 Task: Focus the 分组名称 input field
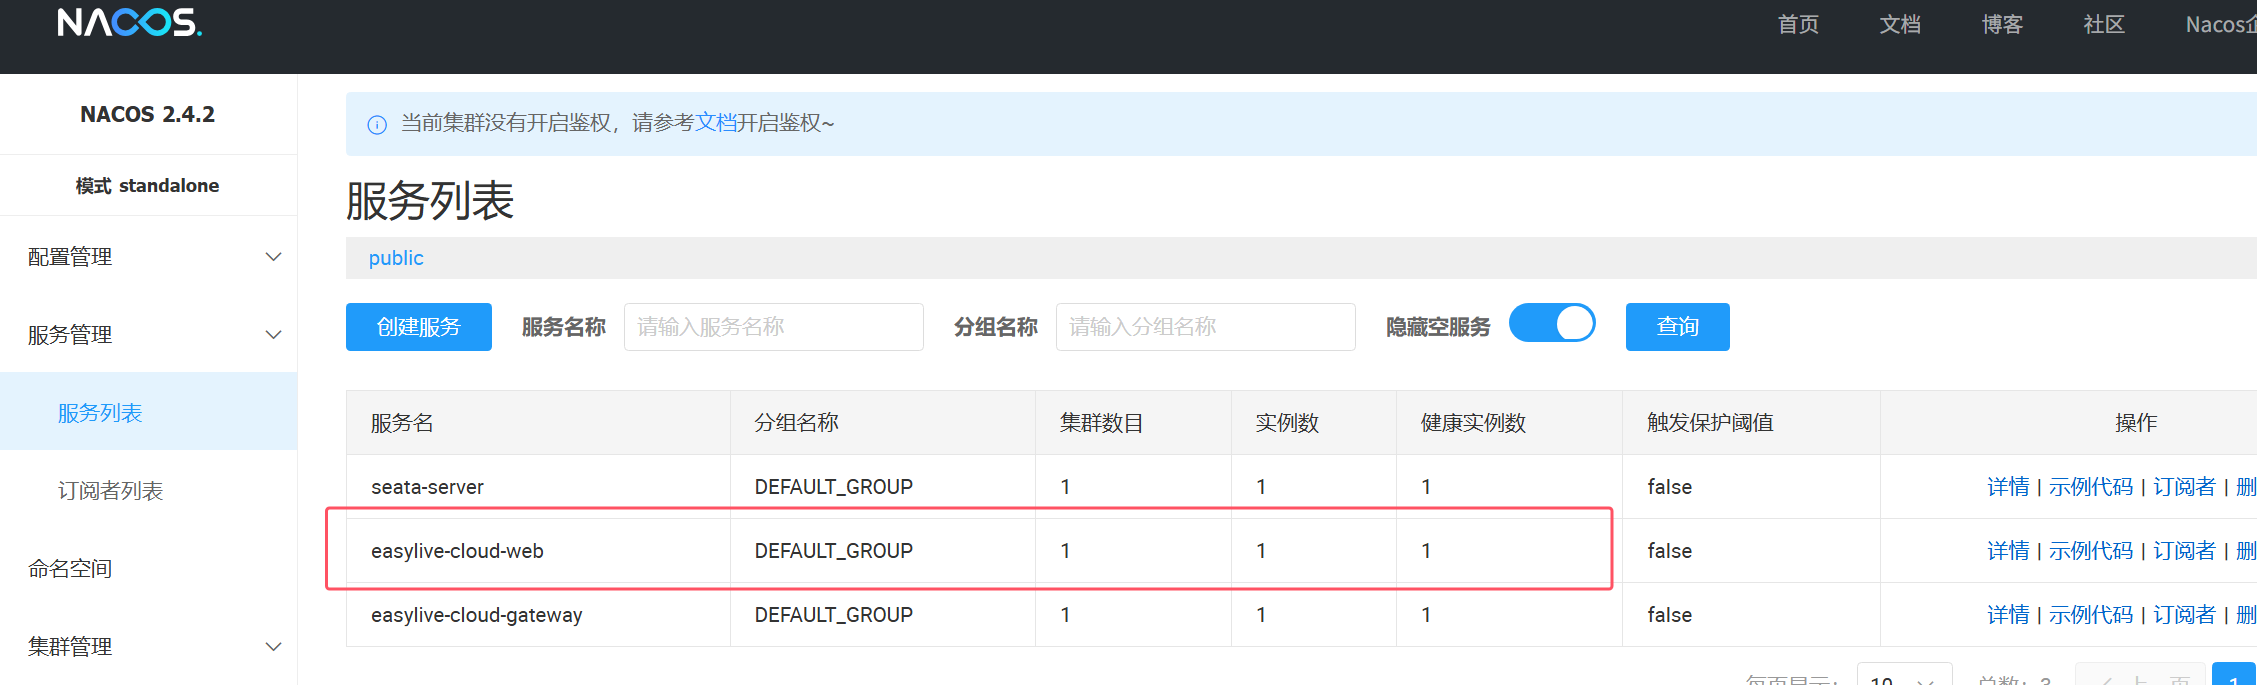[x=1206, y=327]
